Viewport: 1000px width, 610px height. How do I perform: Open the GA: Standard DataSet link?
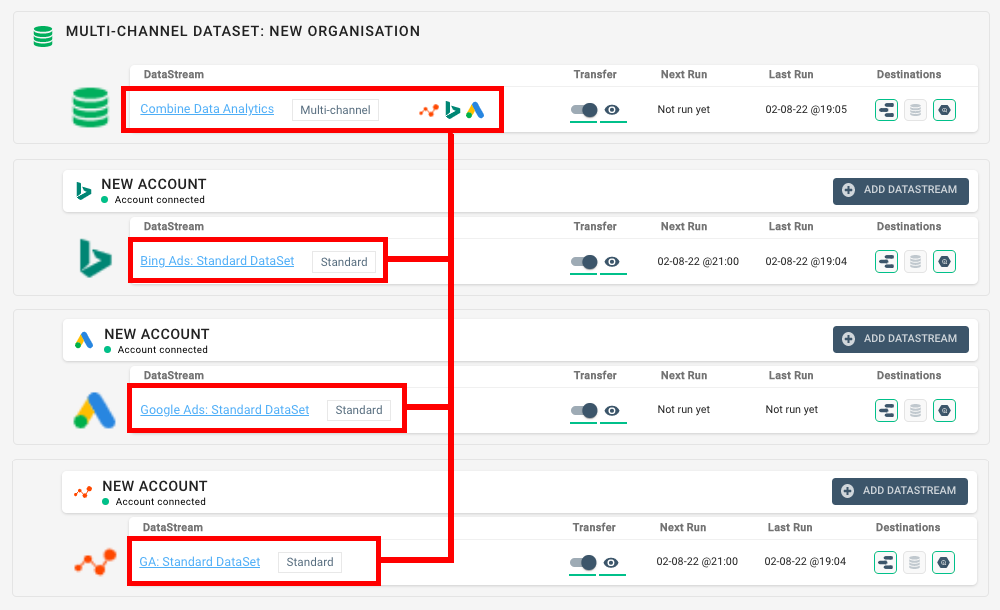(200, 562)
